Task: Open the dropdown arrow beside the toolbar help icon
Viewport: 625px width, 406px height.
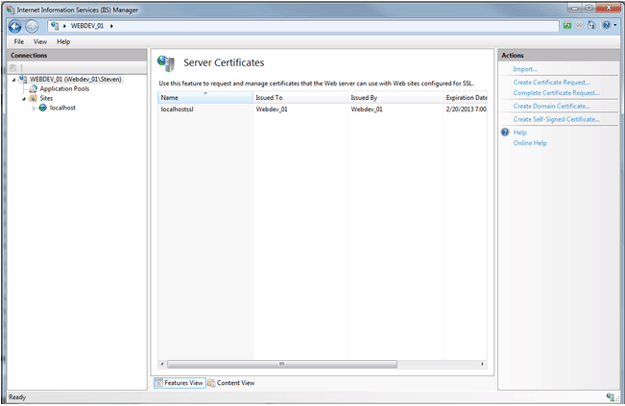Action: (x=615, y=25)
